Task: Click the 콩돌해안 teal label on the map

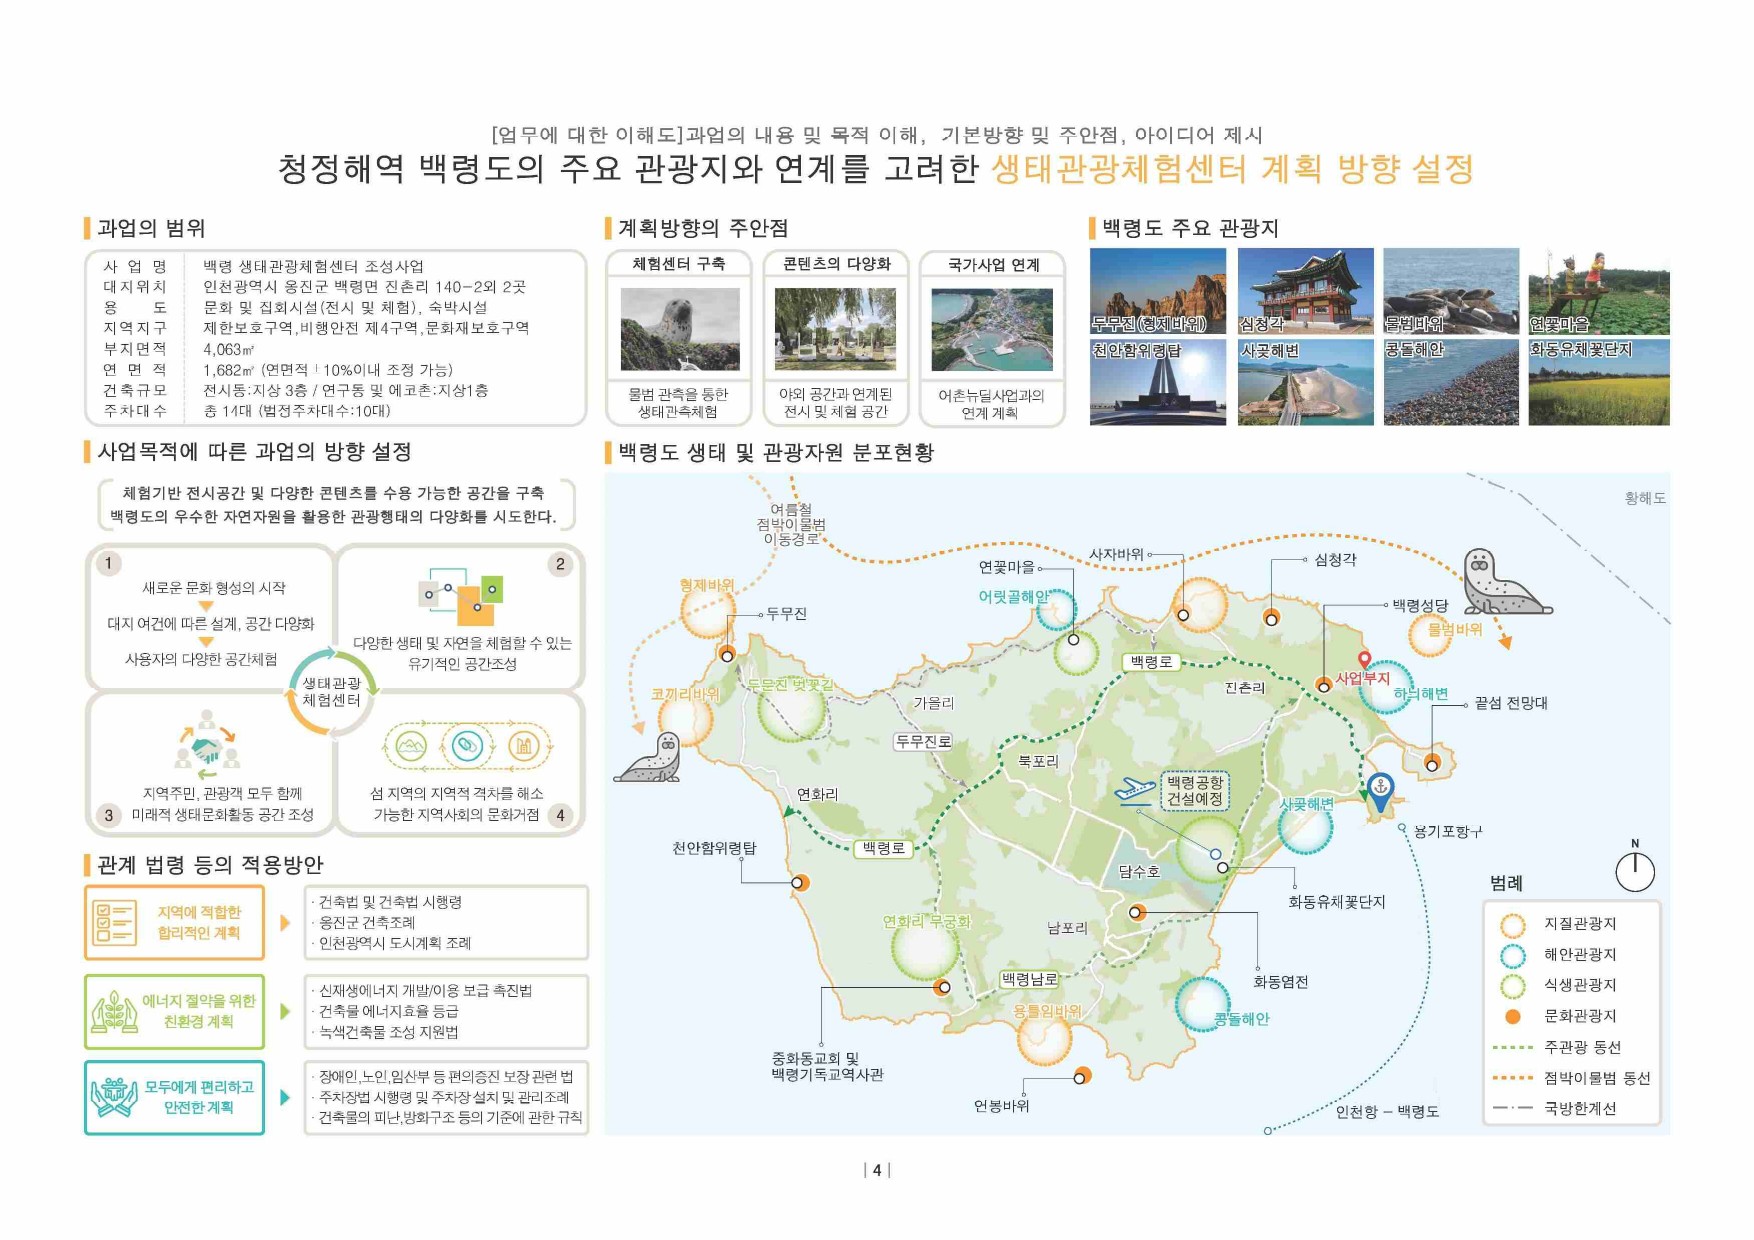Action: (x=1241, y=1019)
